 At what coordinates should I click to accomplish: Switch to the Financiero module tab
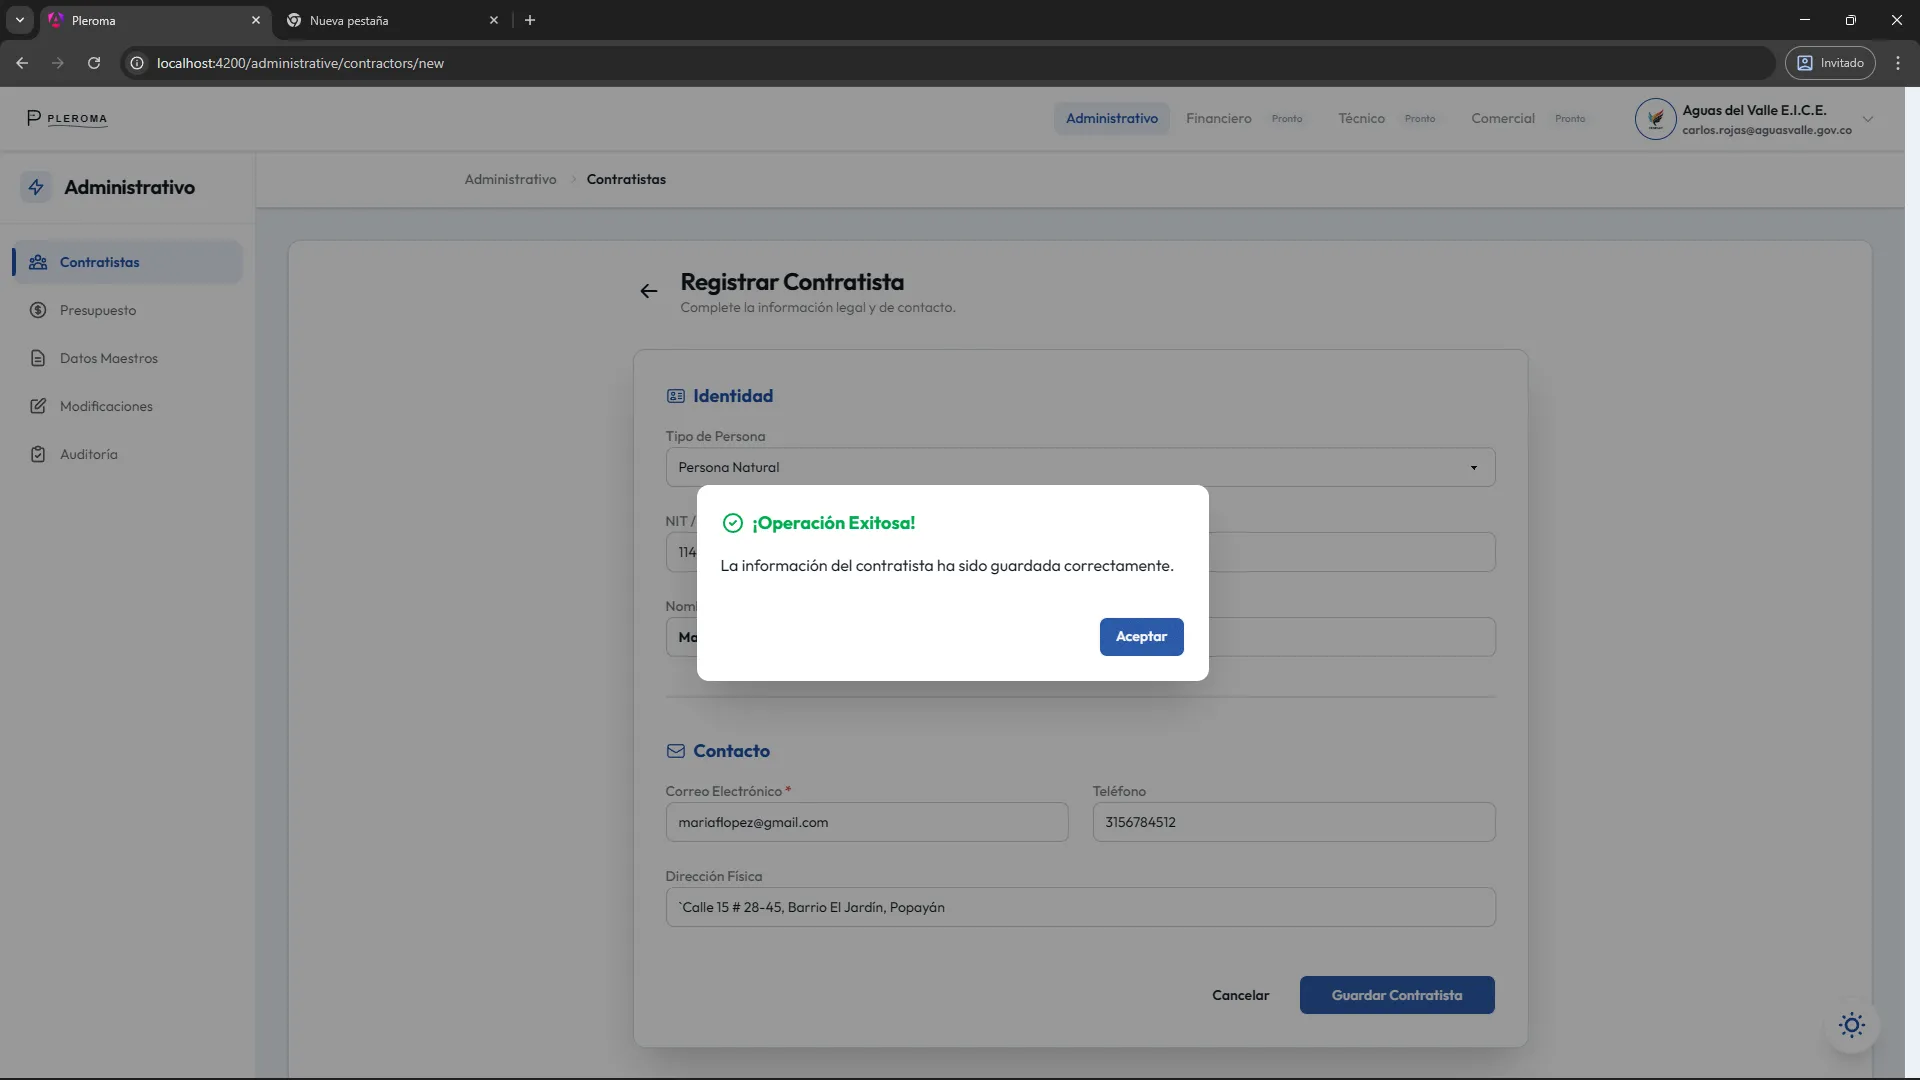[x=1218, y=118]
